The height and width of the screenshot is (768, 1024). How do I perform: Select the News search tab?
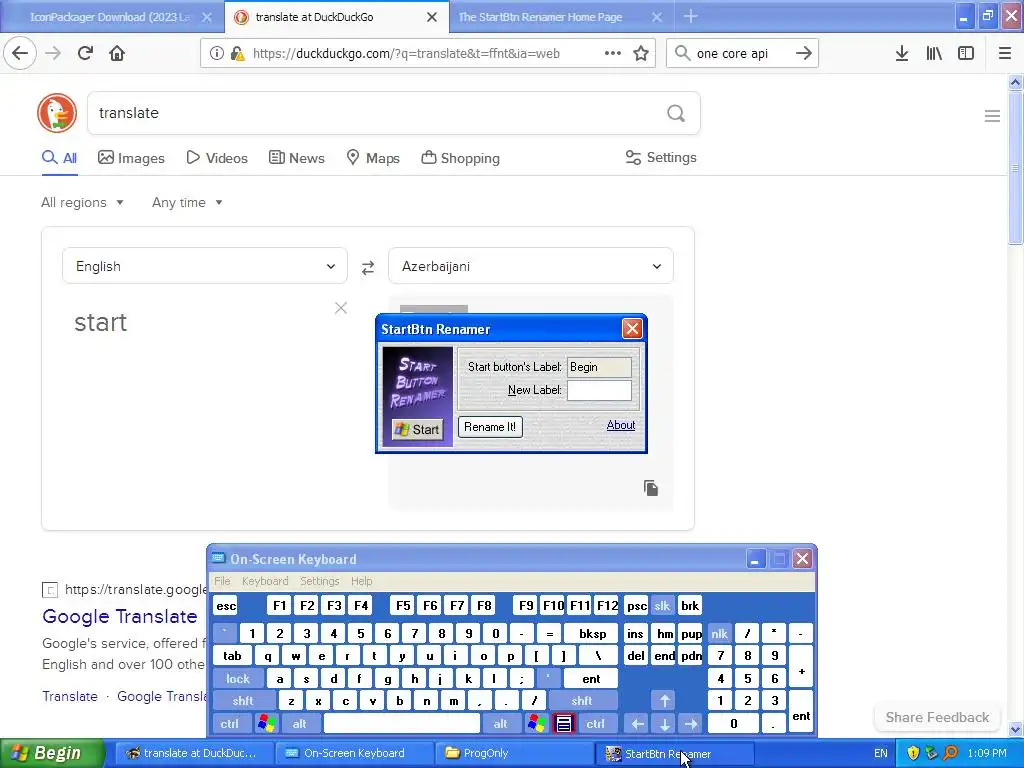297,158
